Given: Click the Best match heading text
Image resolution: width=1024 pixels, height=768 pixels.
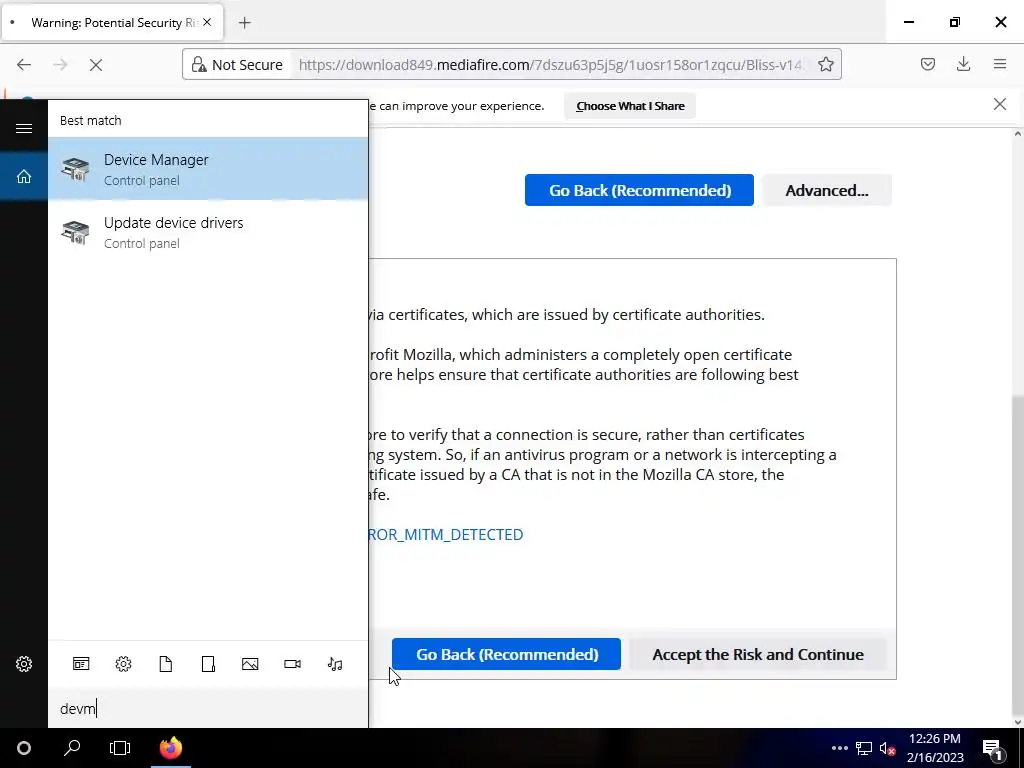Looking at the screenshot, I should [x=91, y=120].
